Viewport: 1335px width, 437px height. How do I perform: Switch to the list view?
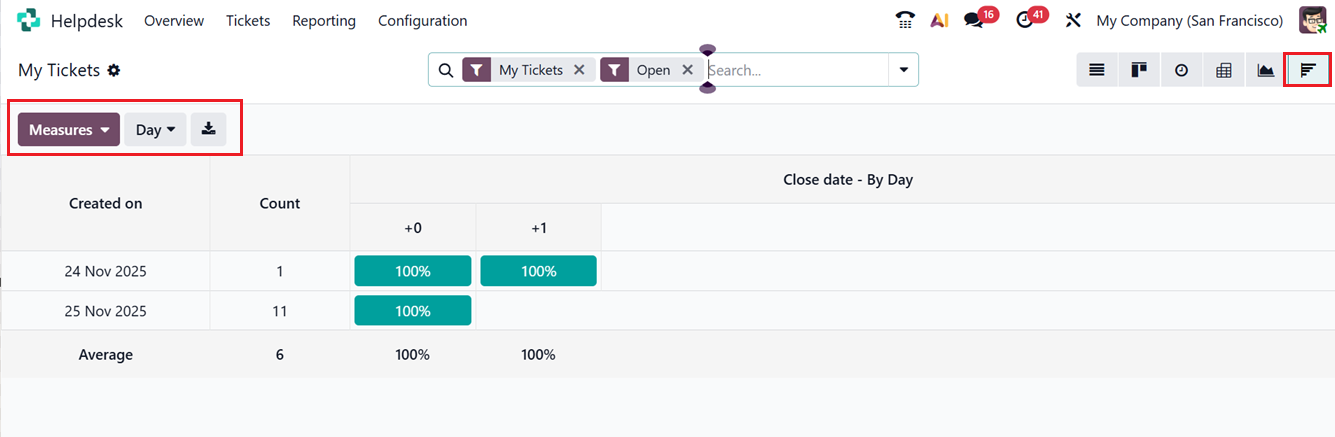coord(1097,70)
